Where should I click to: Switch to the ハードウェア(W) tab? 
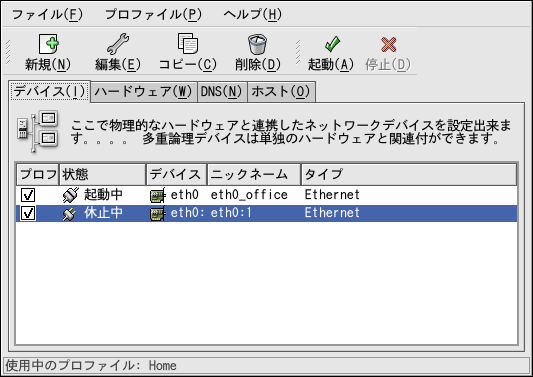(x=143, y=92)
